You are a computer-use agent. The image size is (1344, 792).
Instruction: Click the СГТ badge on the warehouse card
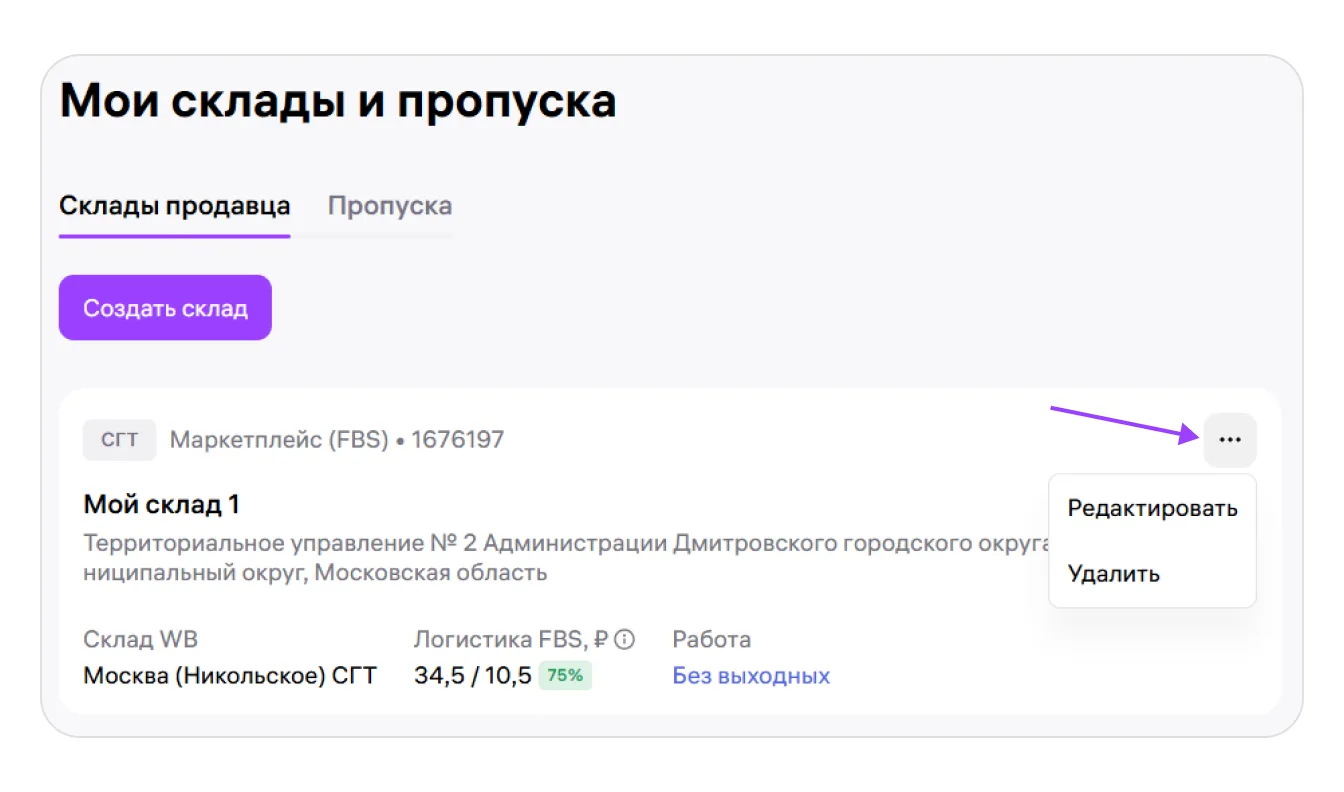pyautogui.click(x=119, y=440)
